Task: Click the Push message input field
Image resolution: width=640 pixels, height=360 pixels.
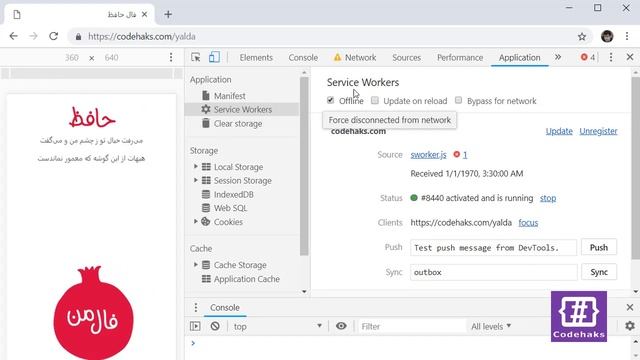Action: point(493,247)
